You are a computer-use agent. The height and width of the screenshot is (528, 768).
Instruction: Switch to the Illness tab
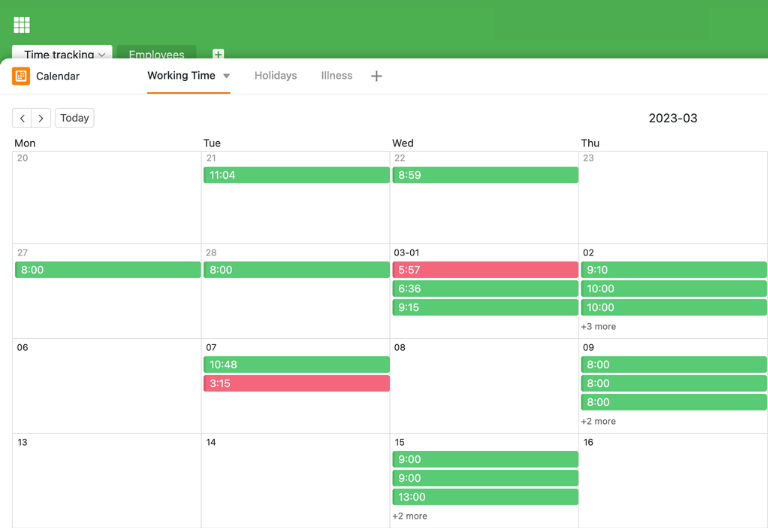pyautogui.click(x=336, y=76)
